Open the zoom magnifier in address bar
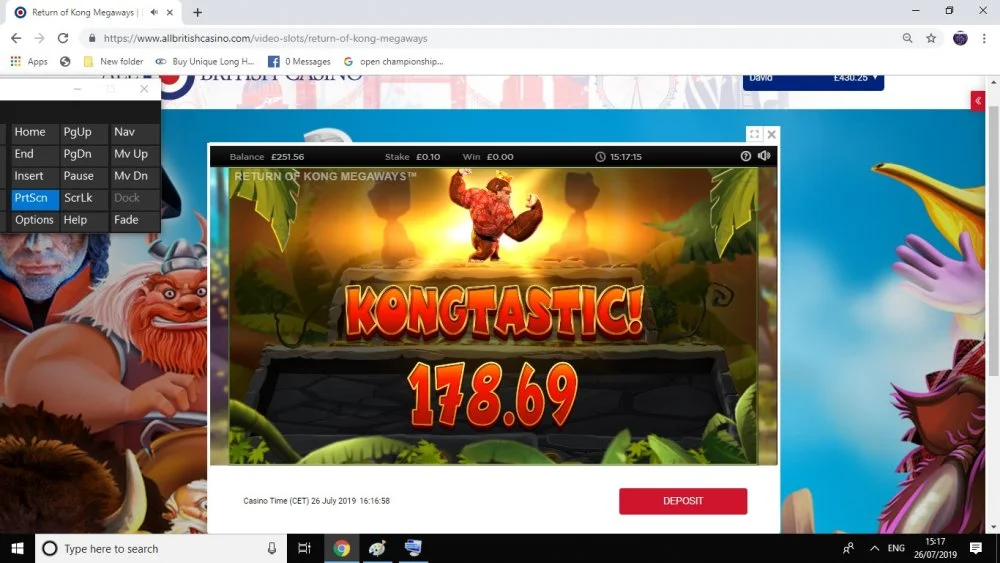Image resolution: width=1000 pixels, height=563 pixels. (x=908, y=38)
